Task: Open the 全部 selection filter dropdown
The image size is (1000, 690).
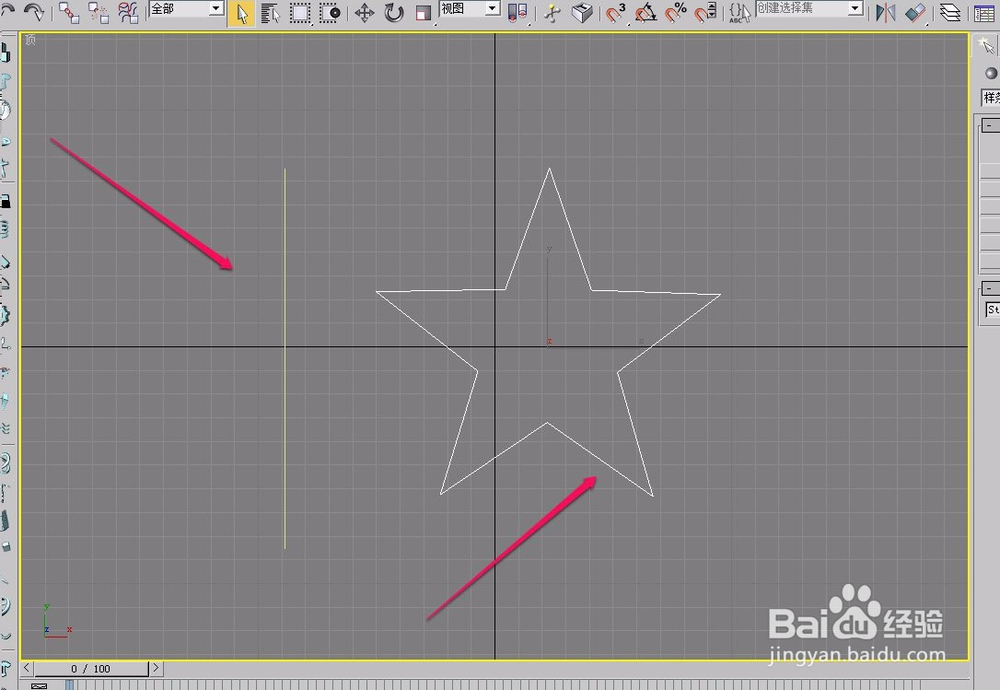Action: 185,9
